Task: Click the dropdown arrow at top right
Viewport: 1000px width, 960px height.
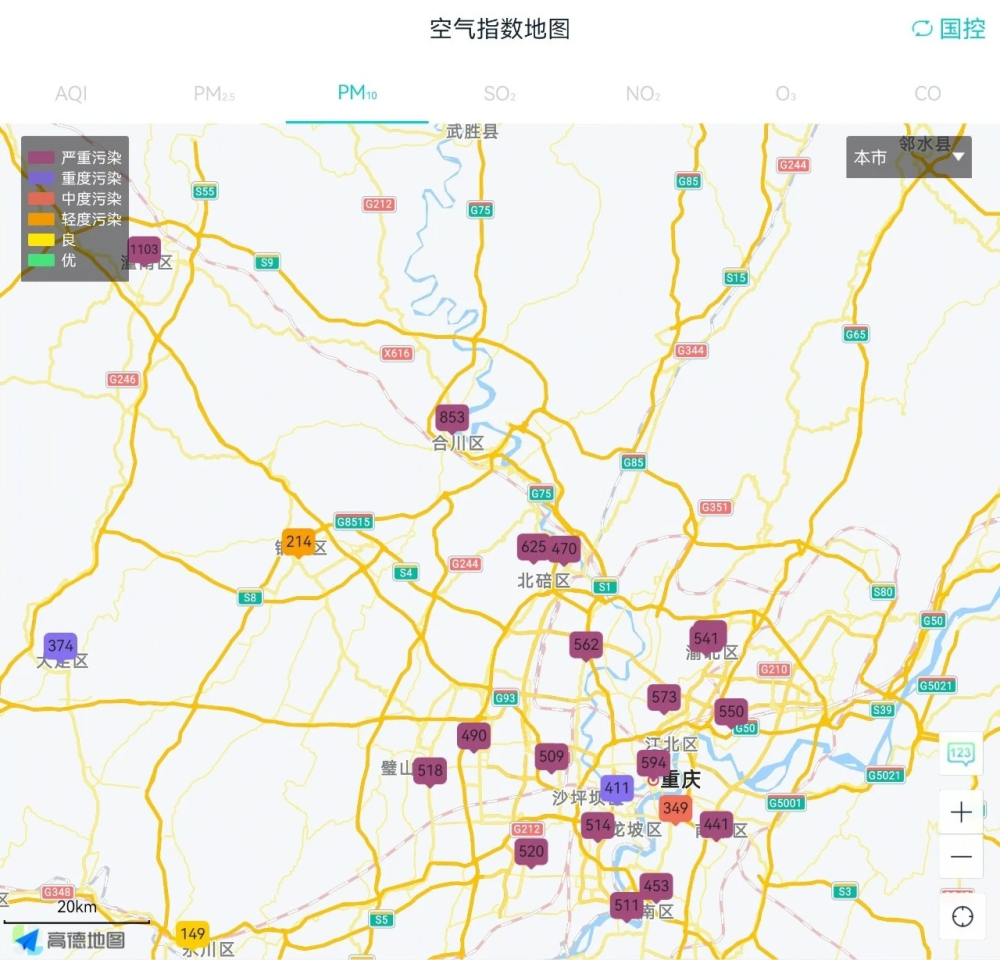Action: click(957, 157)
